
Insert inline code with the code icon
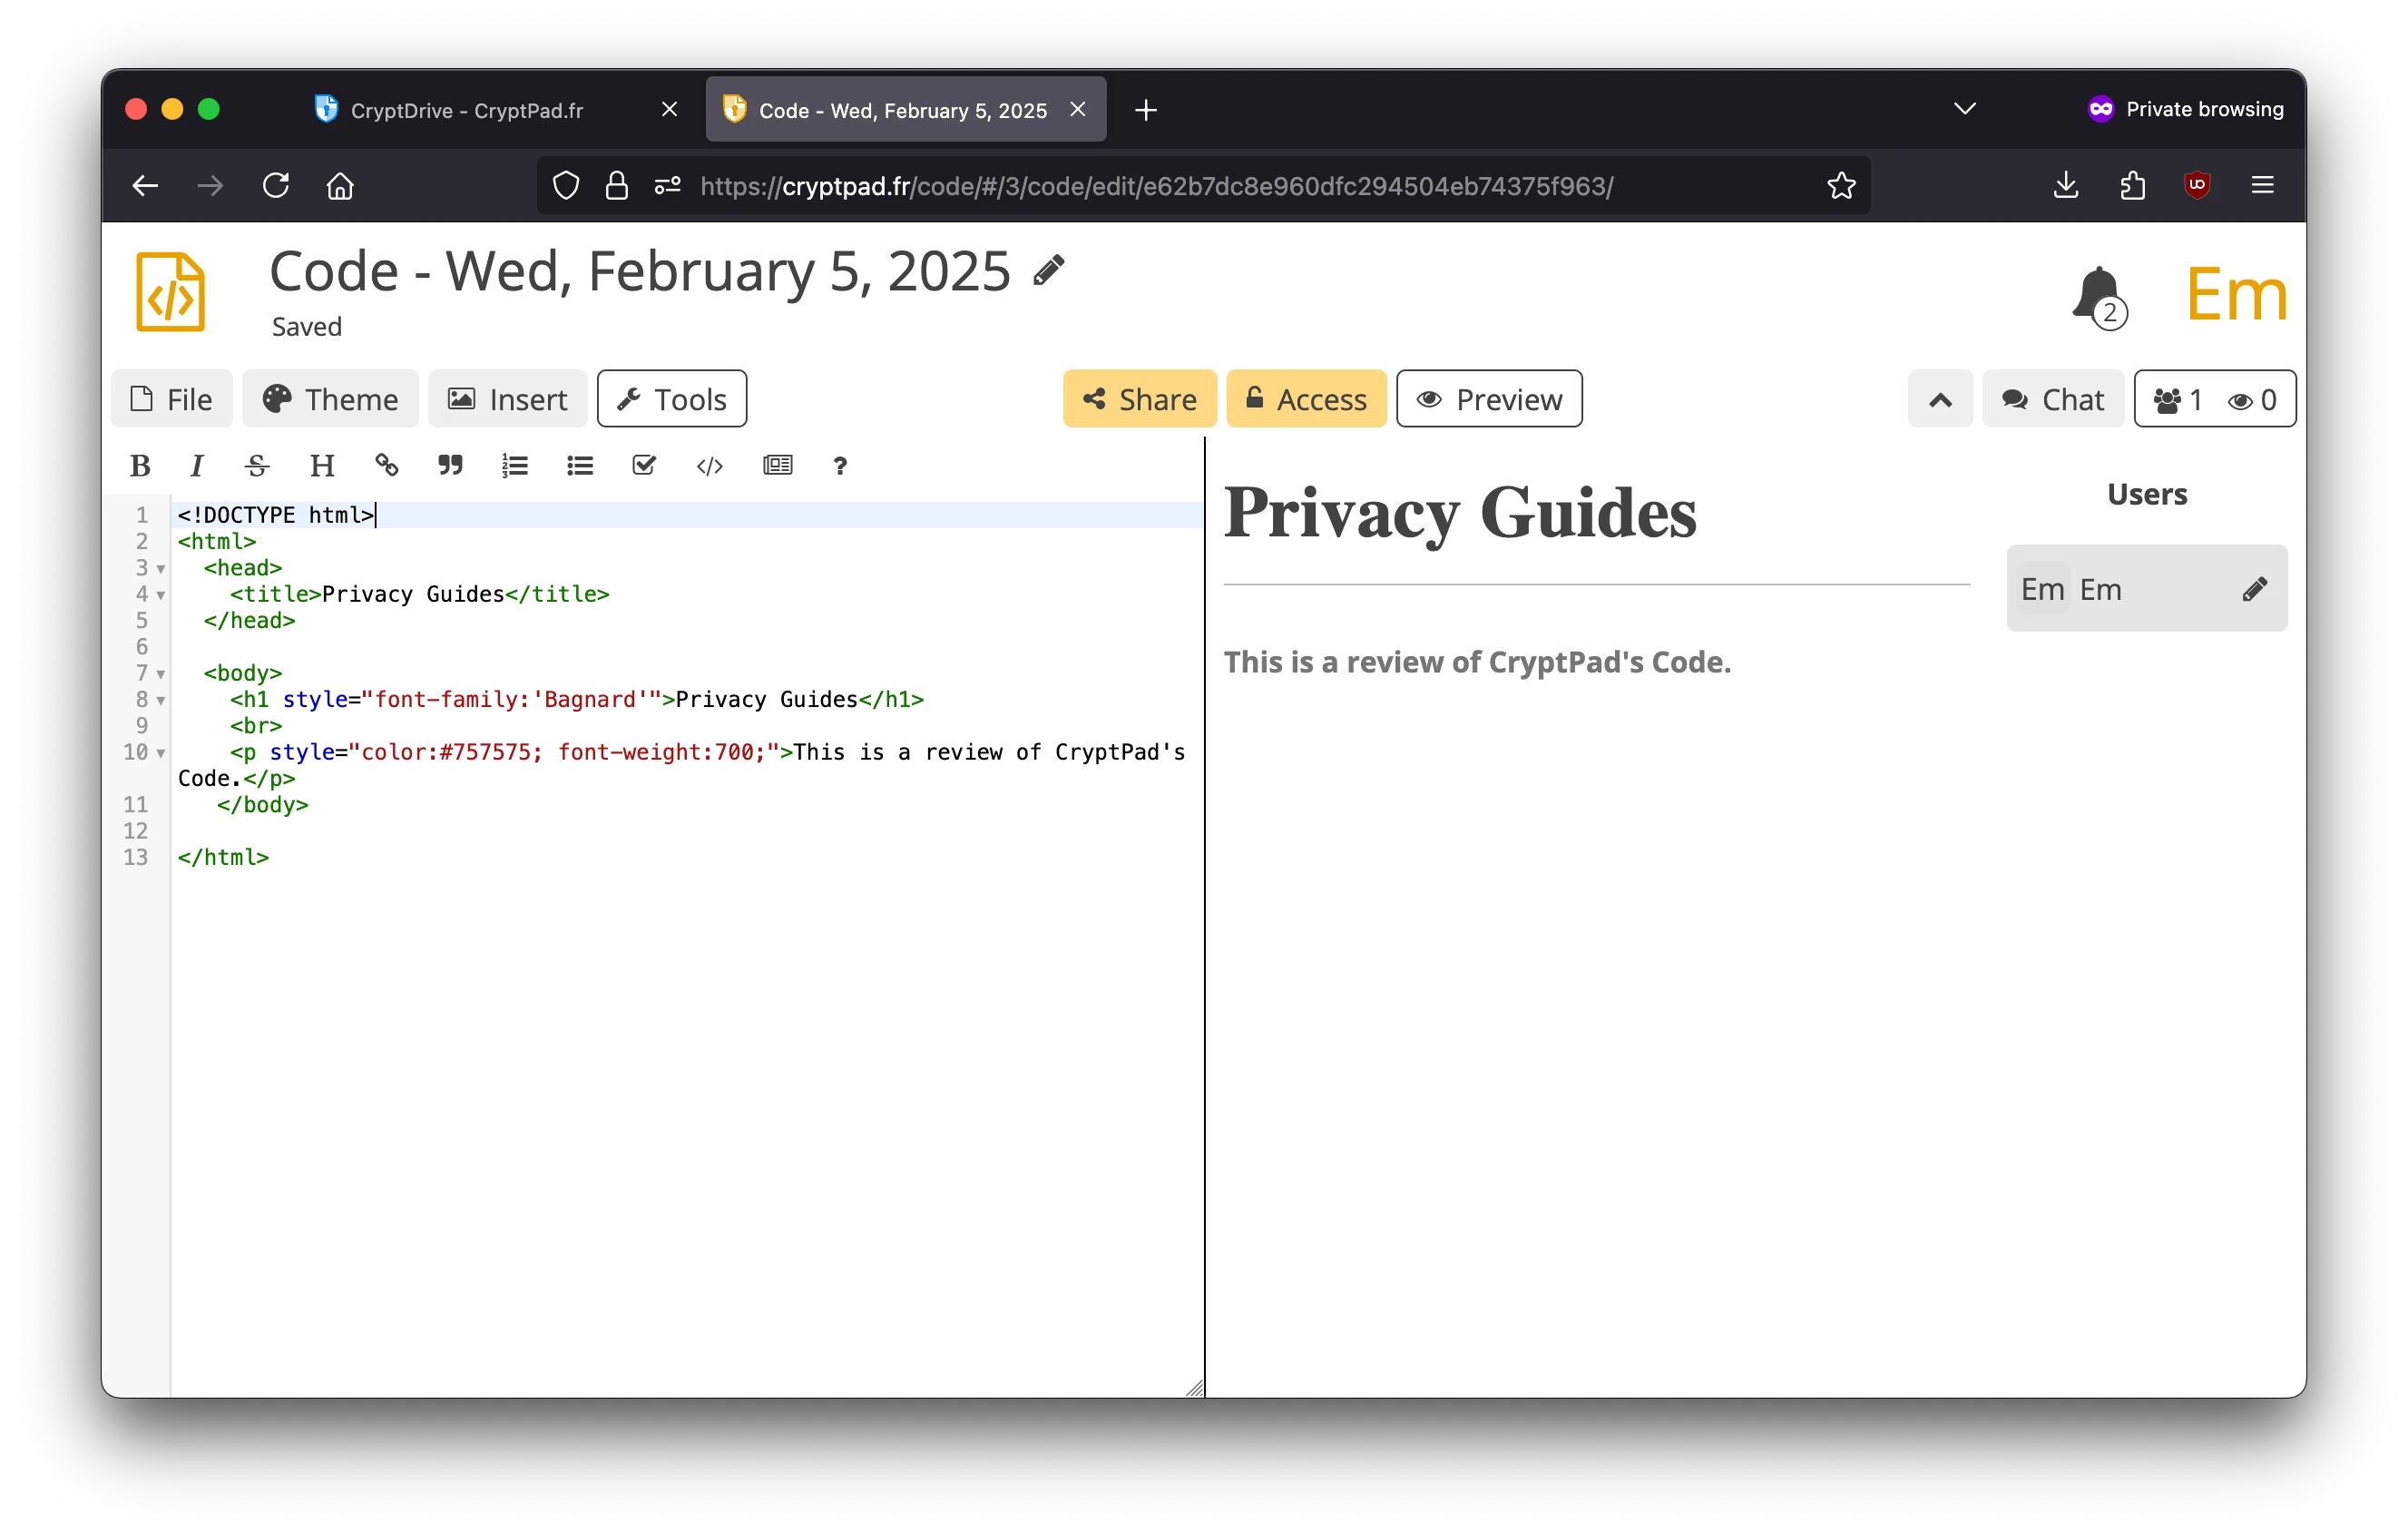[x=709, y=465]
